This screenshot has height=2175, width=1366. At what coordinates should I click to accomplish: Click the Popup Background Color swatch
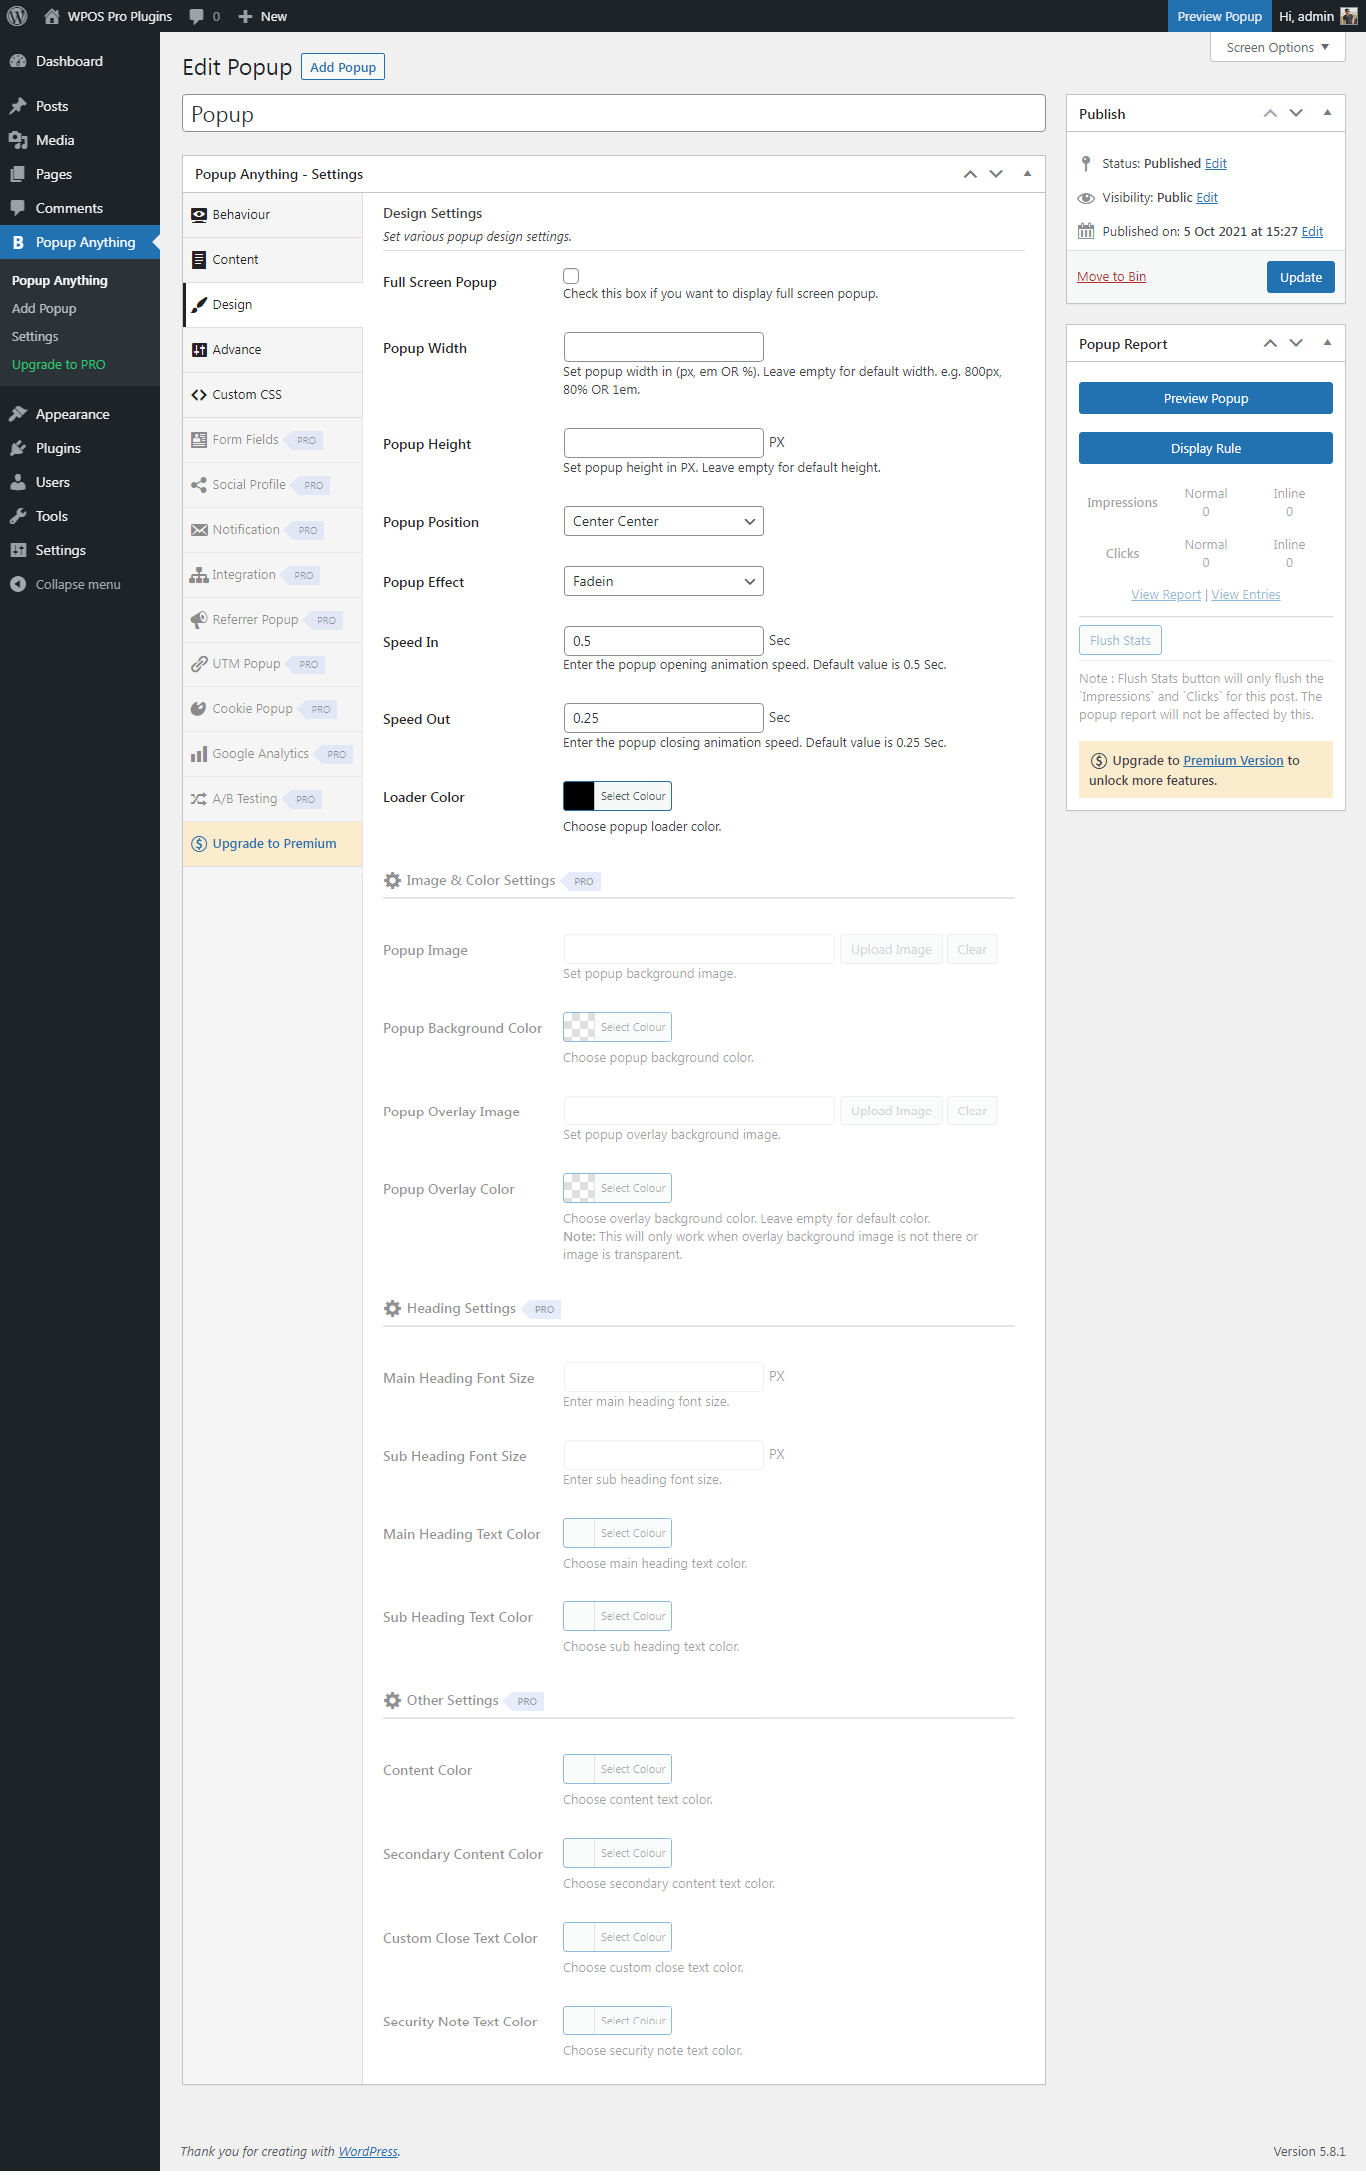579,1027
